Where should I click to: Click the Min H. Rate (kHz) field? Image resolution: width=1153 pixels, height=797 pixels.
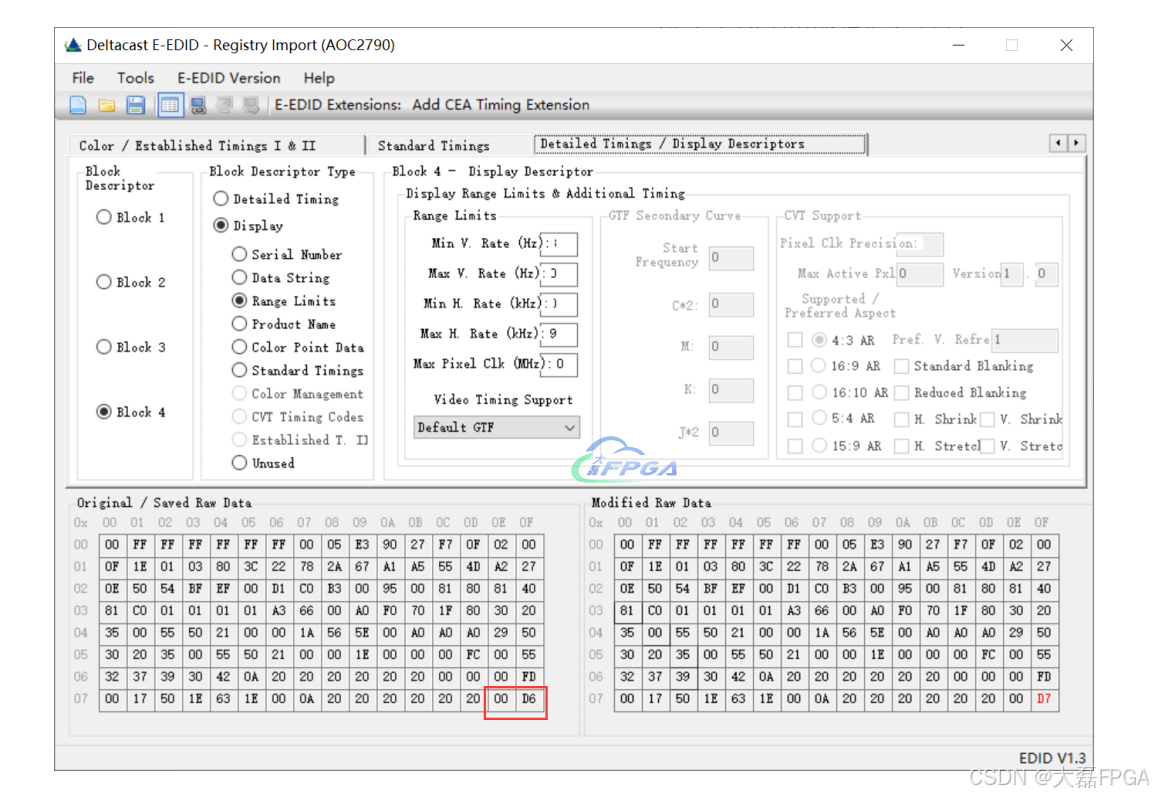(x=559, y=304)
